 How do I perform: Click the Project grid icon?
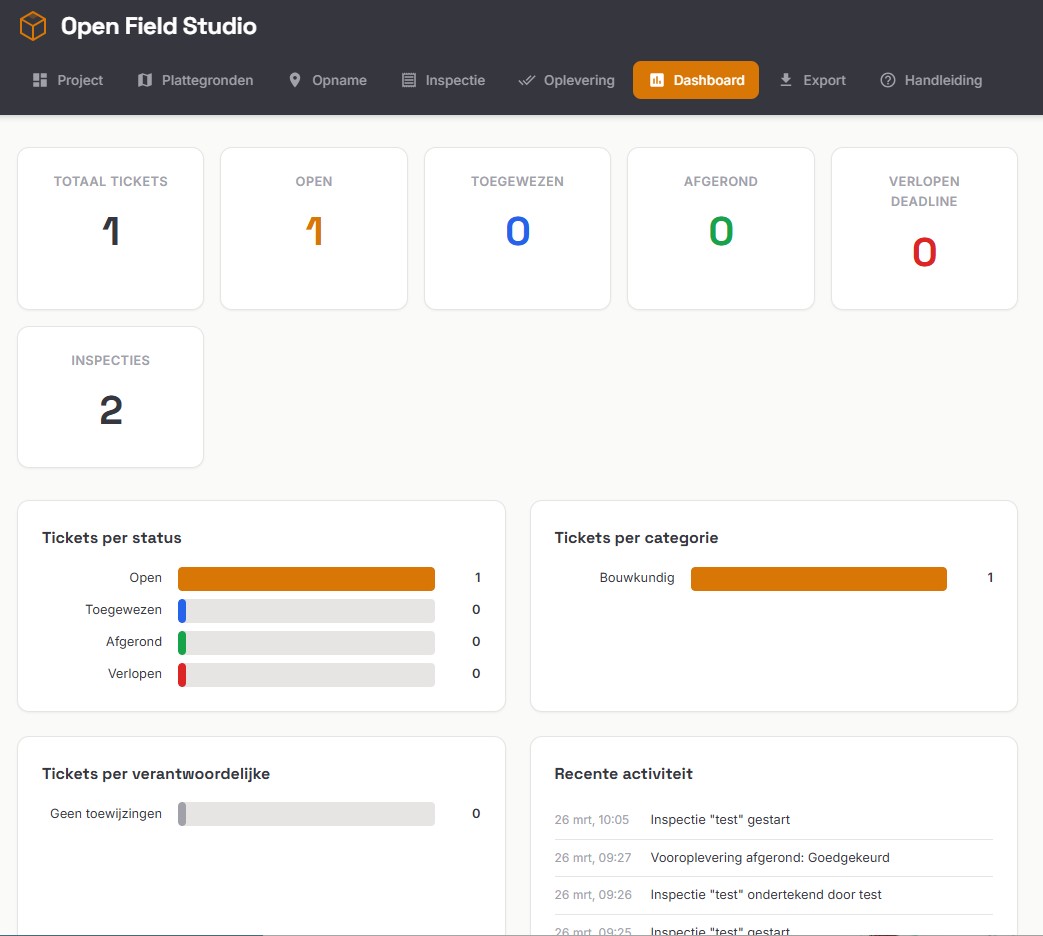tap(40, 80)
